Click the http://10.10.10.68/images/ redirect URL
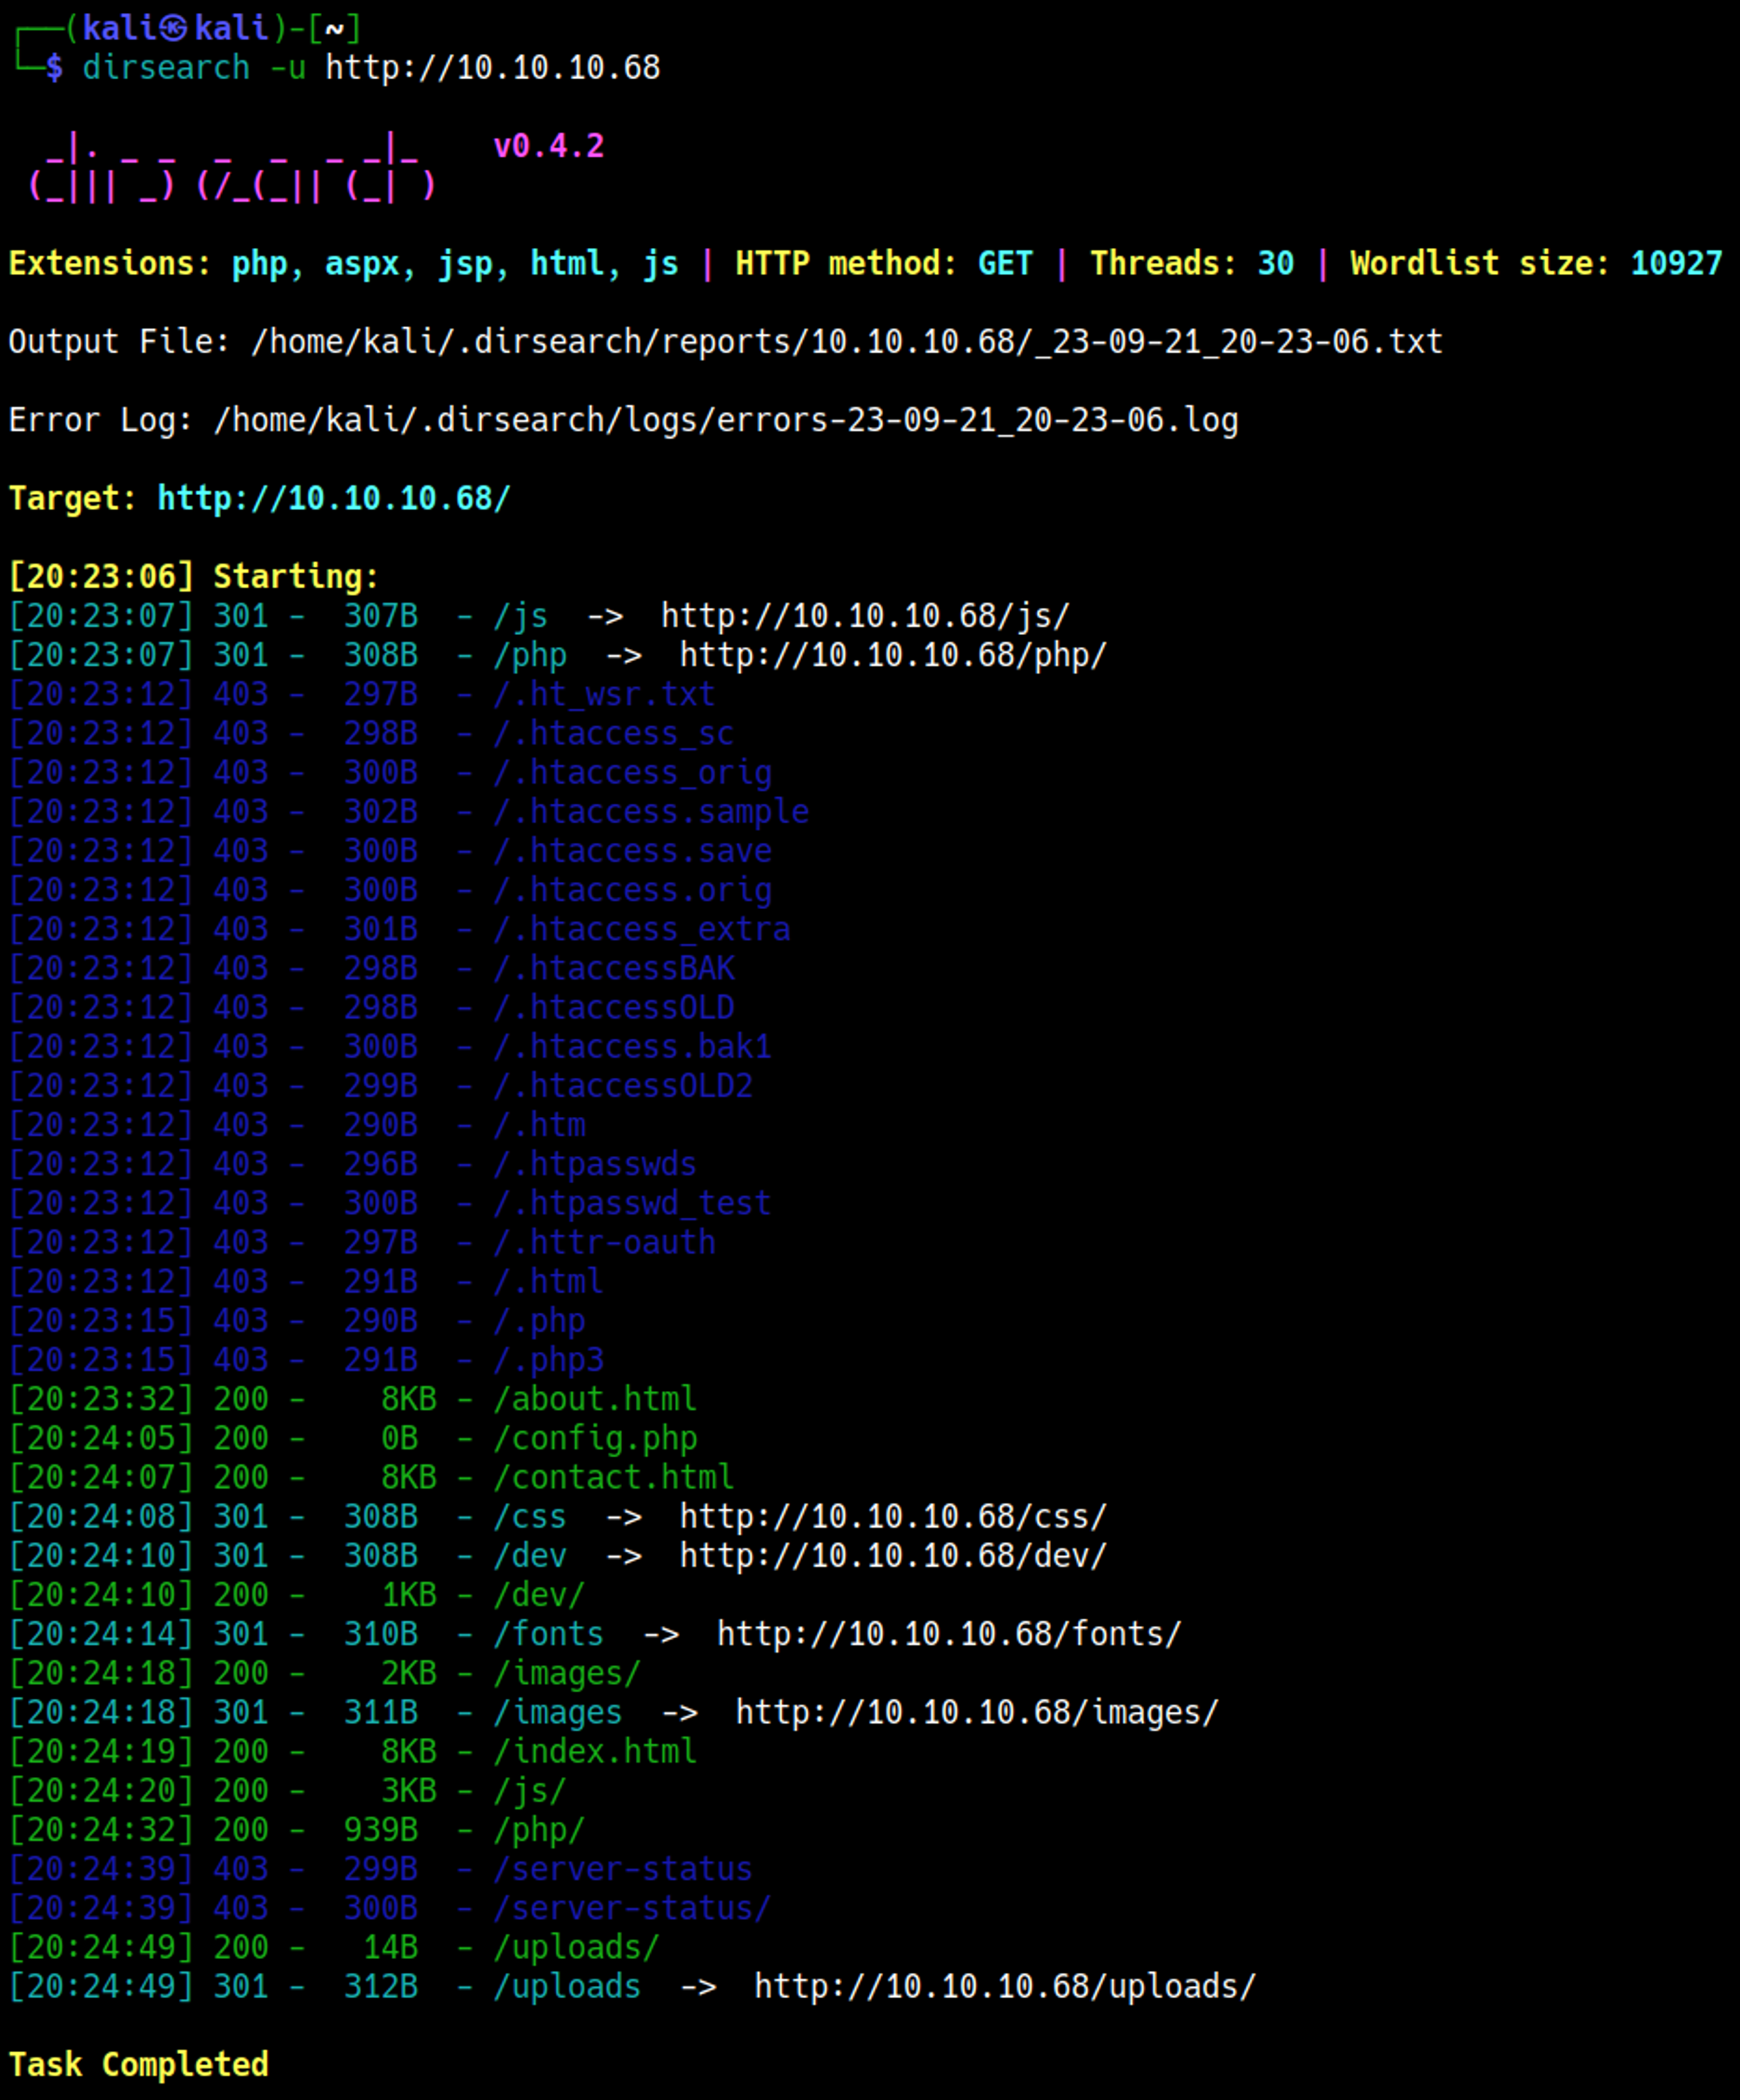This screenshot has width=1740, height=2100. [x=976, y=1712]
